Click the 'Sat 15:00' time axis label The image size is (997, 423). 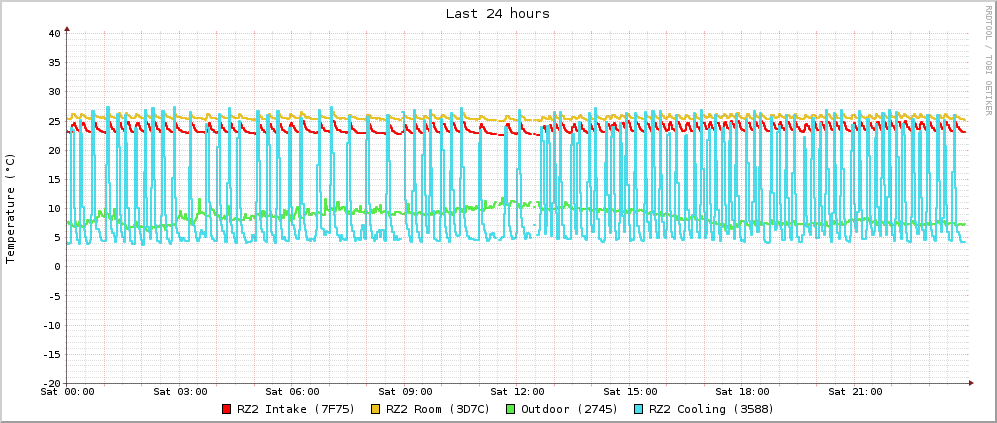(631, 391)
